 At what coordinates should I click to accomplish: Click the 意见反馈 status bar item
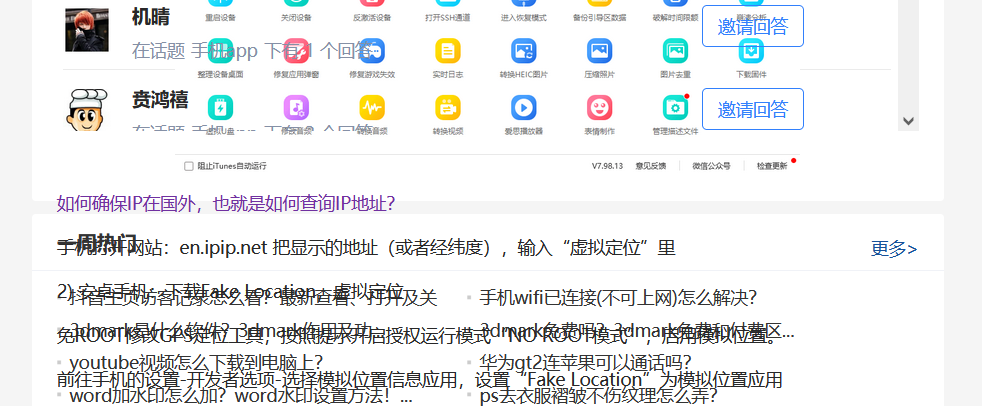[x=654, y=166]
